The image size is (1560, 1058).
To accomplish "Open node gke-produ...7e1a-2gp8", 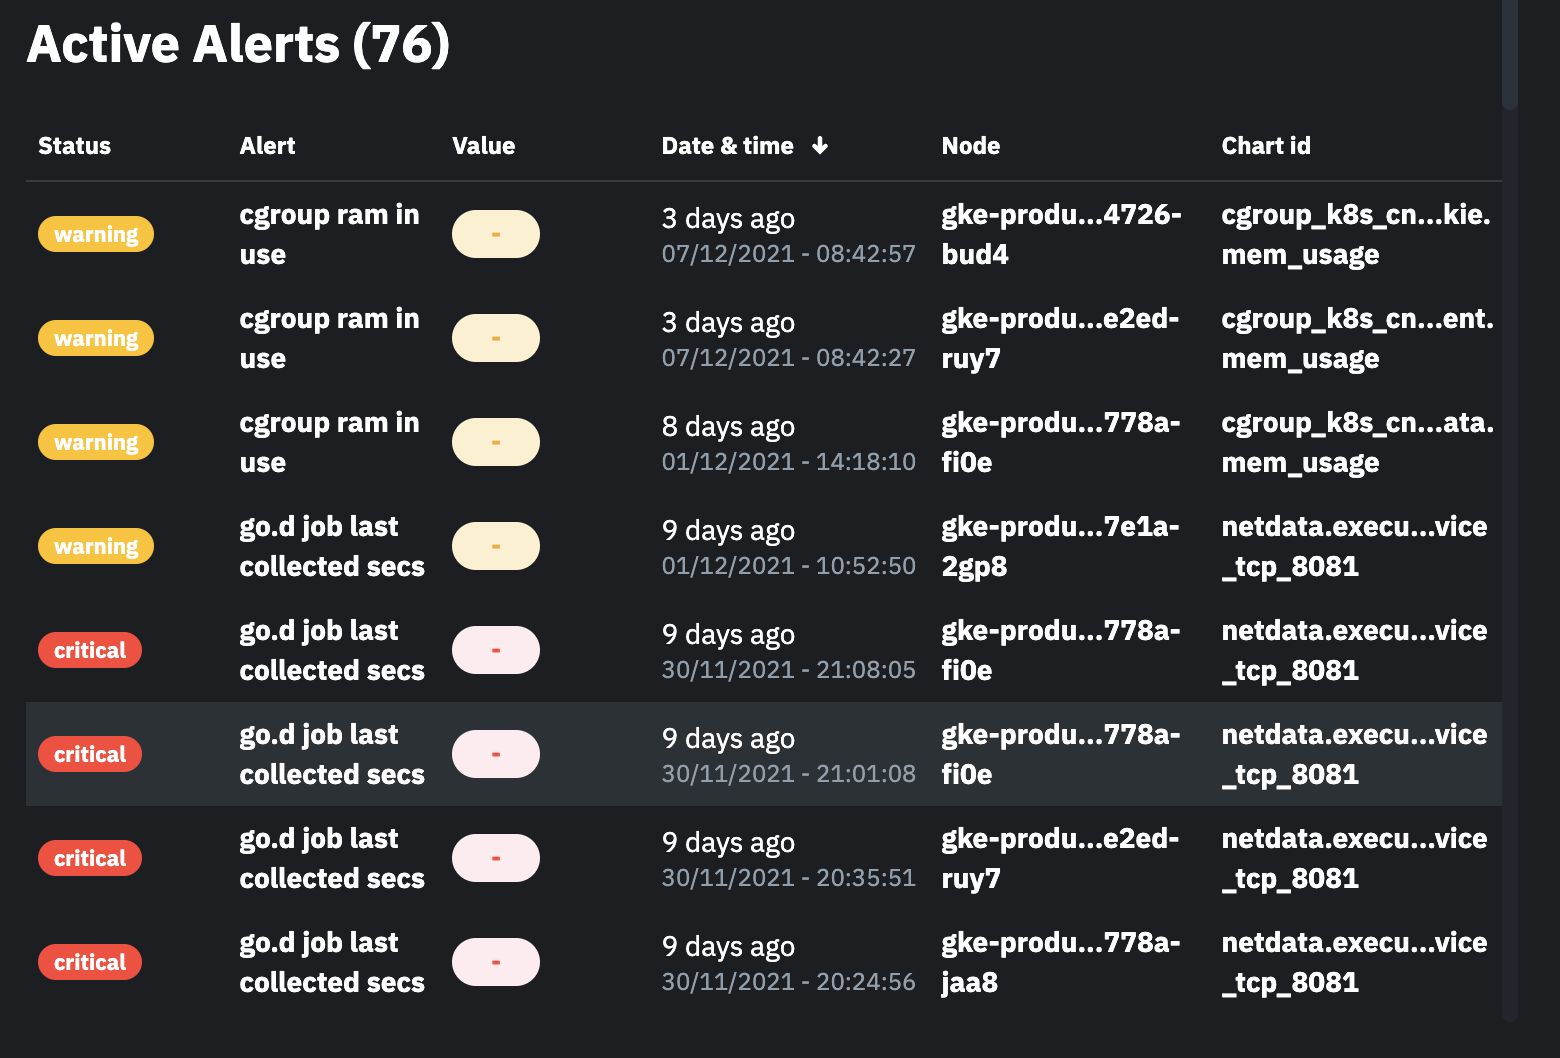I will tap(1060, 546).
